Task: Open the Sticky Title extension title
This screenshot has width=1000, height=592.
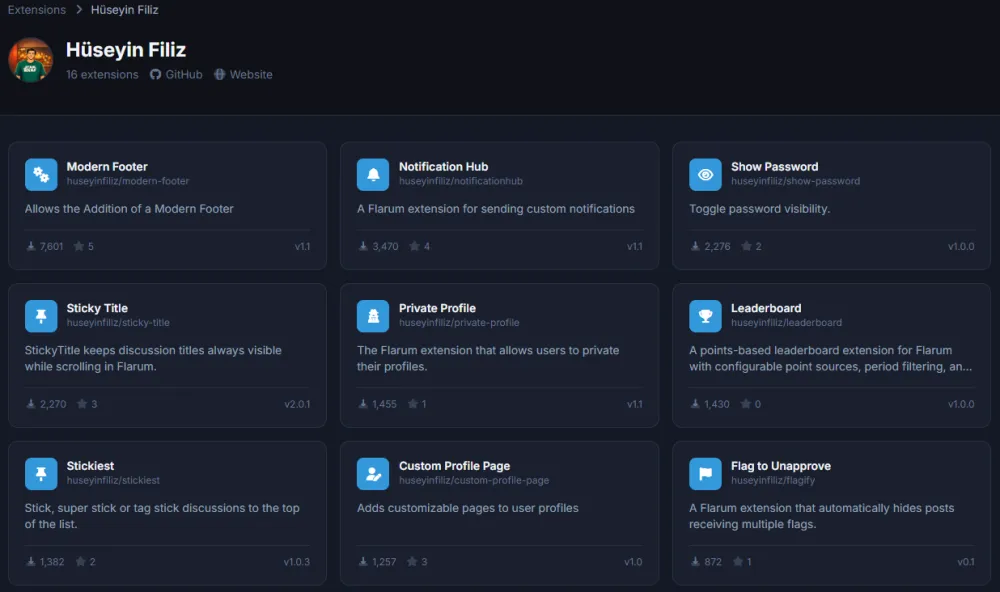Action: tap(97, 308)
